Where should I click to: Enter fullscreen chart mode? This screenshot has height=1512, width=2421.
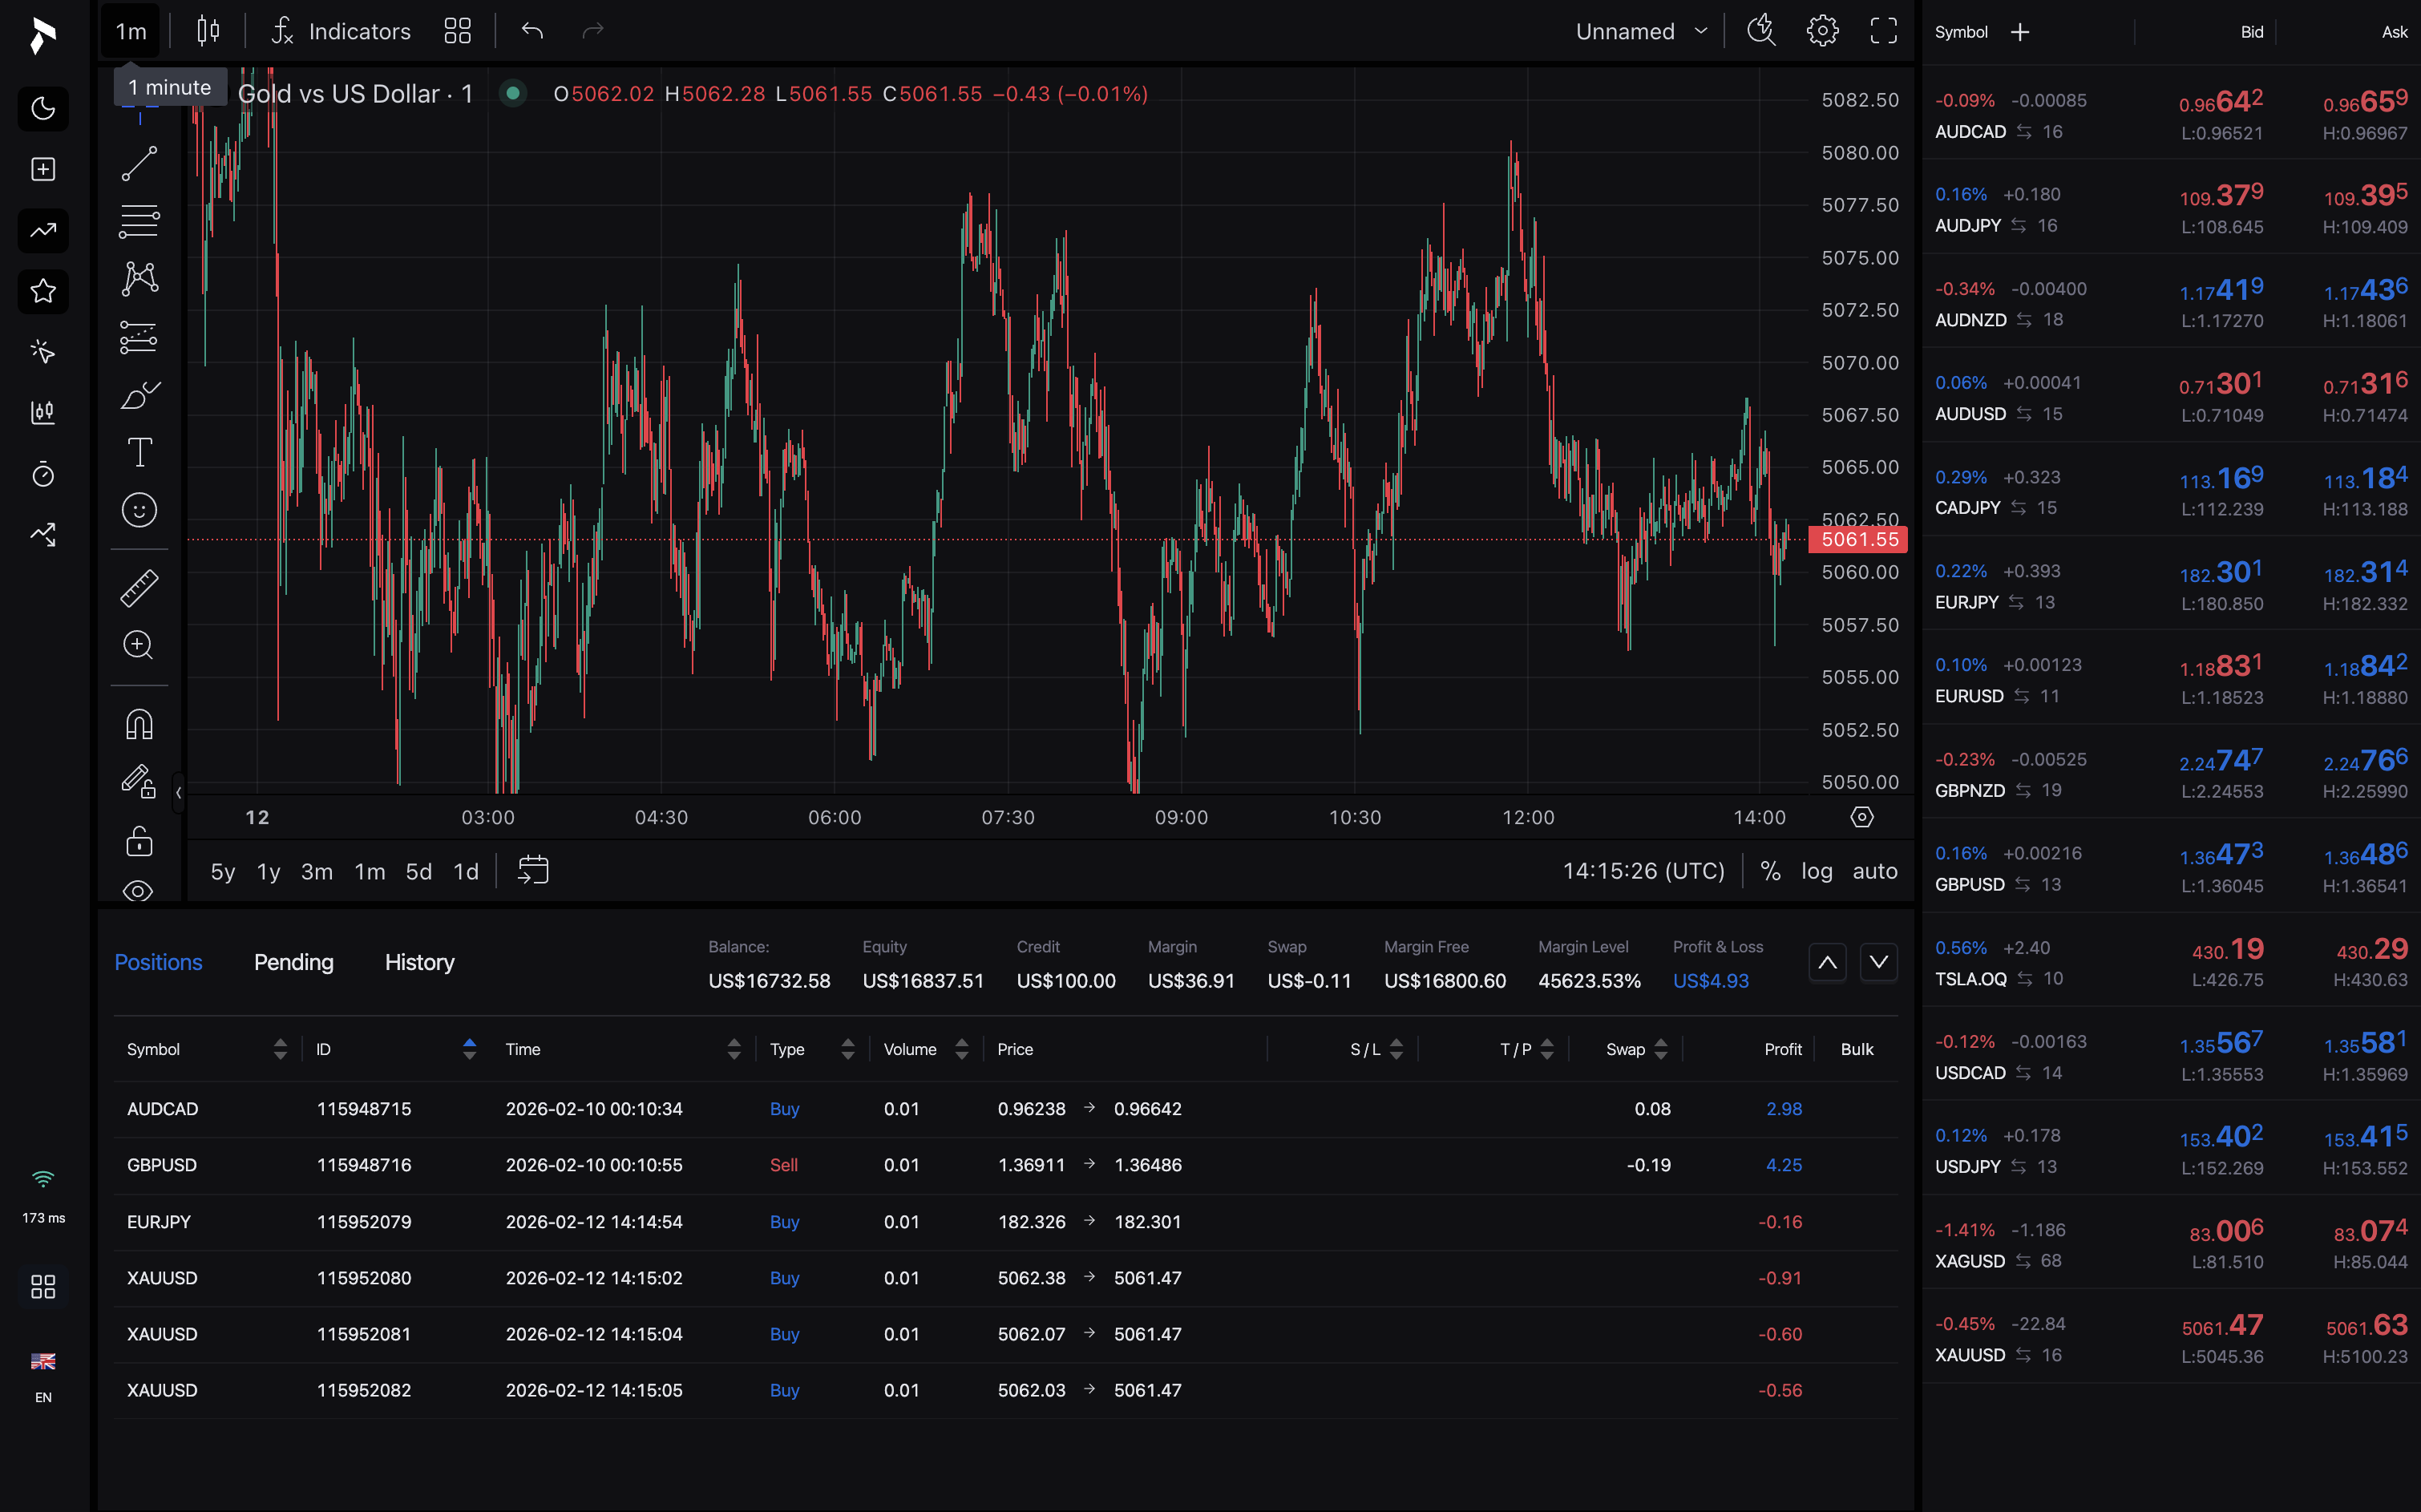[1884, 30]
